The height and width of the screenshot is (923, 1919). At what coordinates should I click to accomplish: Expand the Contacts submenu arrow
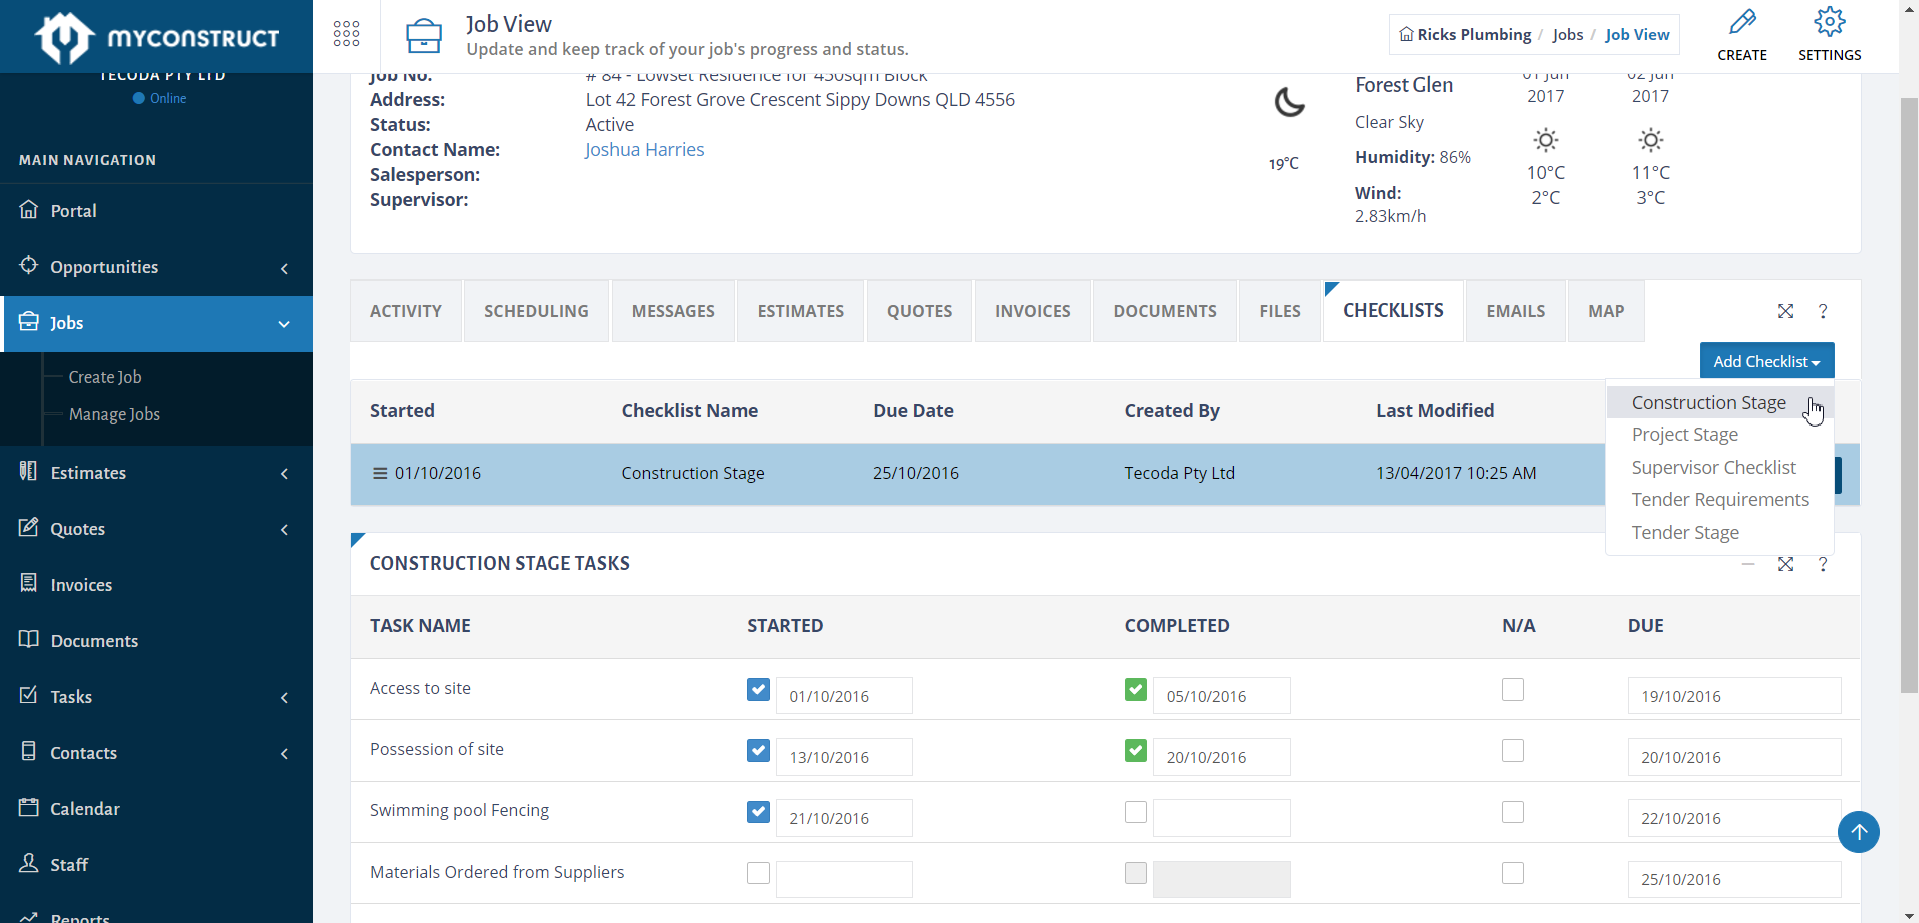284,754
